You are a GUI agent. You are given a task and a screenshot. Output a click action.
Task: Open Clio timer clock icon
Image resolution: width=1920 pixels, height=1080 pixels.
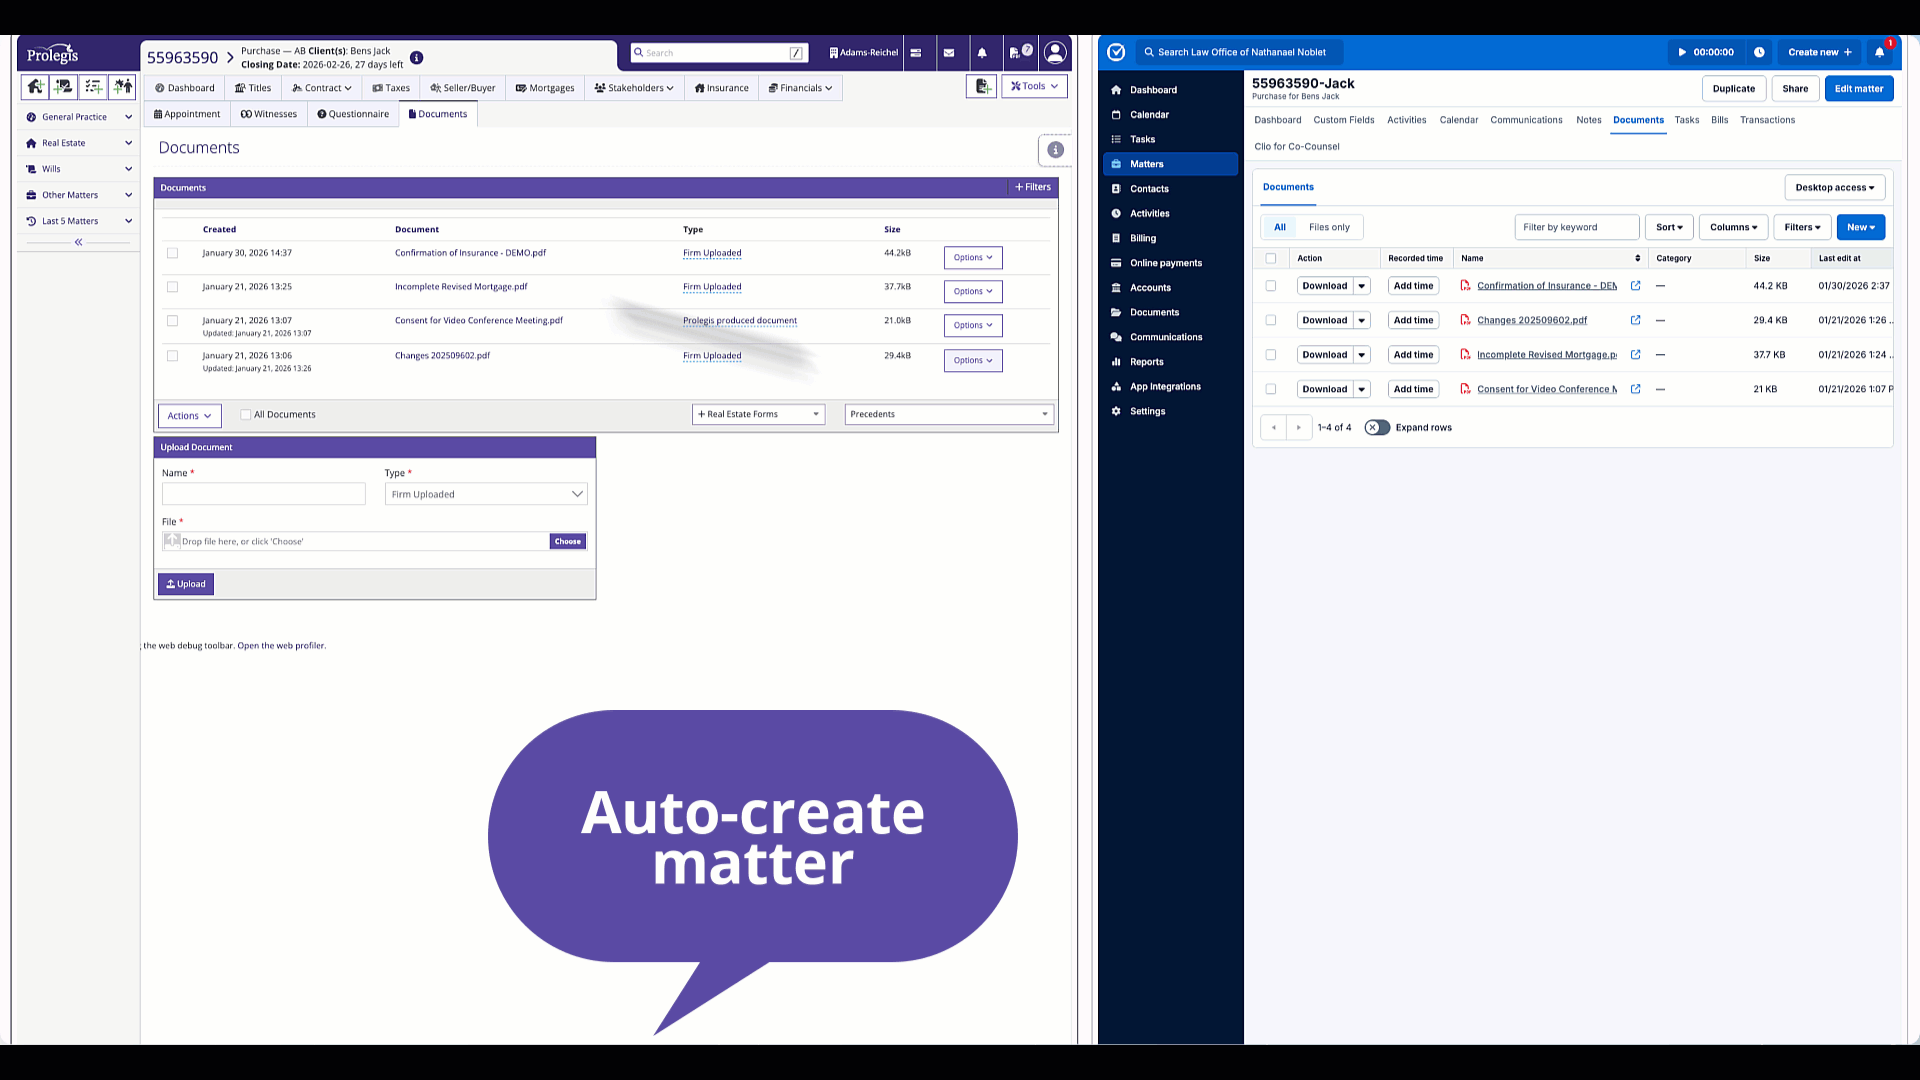click(1759, 52)
